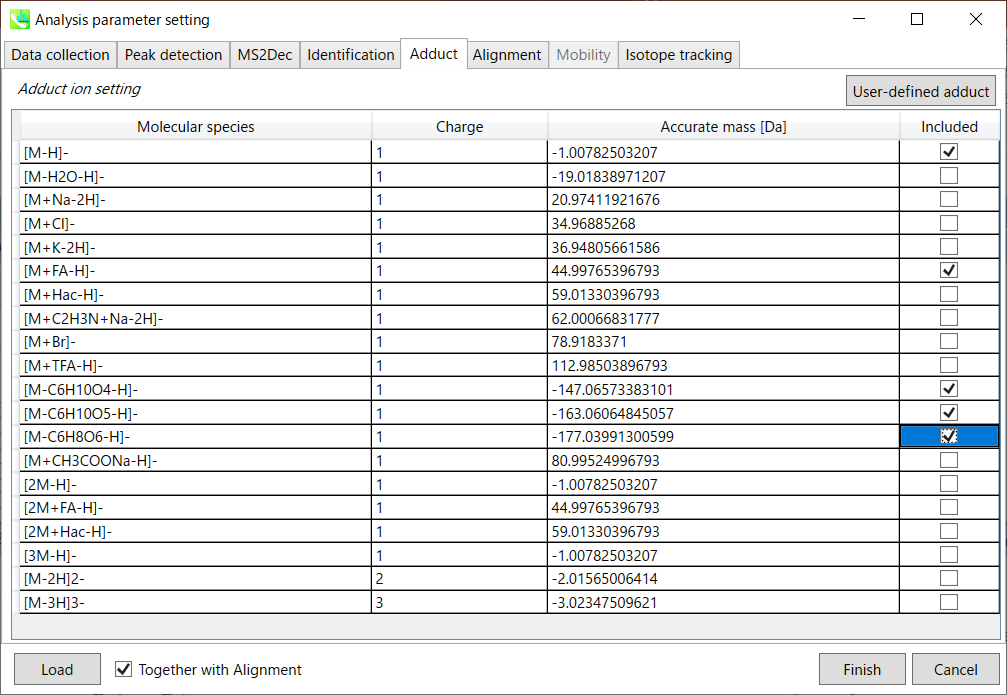Disable the [M+FA-H]- adduct checkbox
The width and height of the screenshot is (1007, 695).
[949, 270]
